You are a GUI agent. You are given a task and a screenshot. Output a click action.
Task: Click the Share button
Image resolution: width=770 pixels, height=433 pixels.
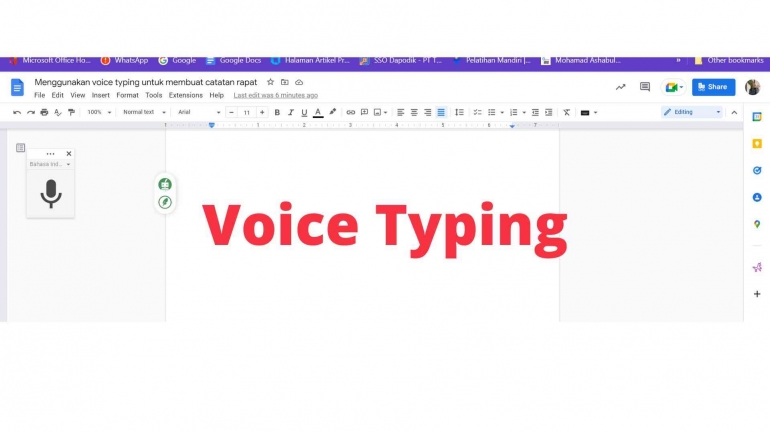click(714, 87)
